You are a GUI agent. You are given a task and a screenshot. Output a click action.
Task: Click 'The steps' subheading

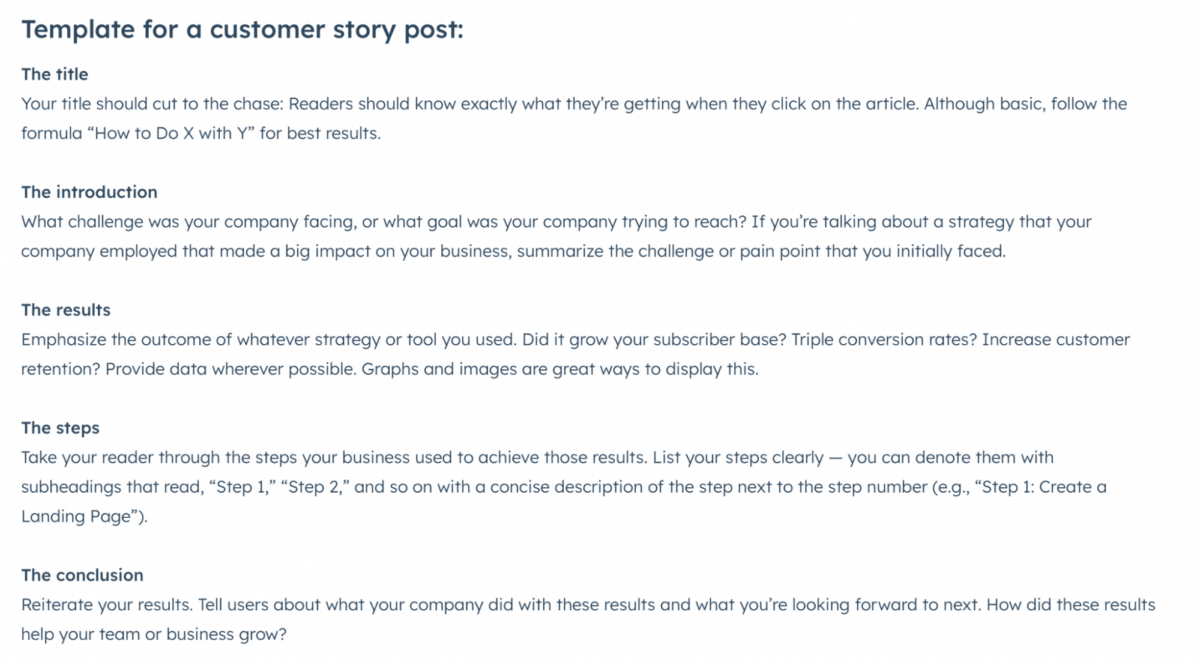coord(60,428)
